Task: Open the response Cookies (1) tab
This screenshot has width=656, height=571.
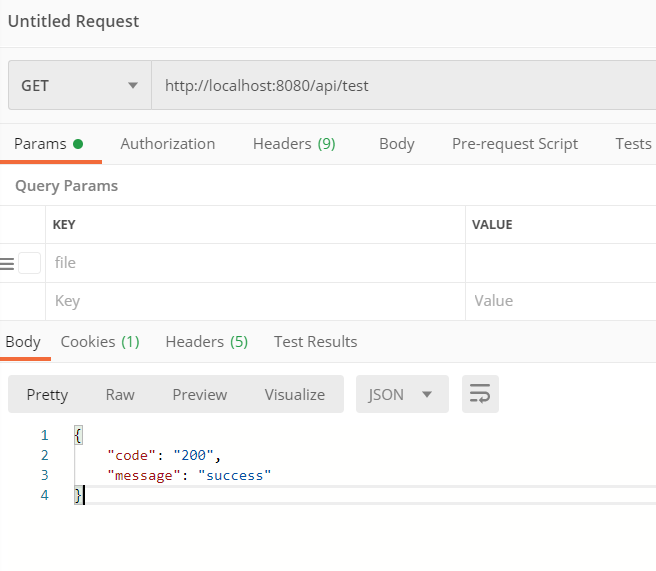Action: [x=100, y=342]
